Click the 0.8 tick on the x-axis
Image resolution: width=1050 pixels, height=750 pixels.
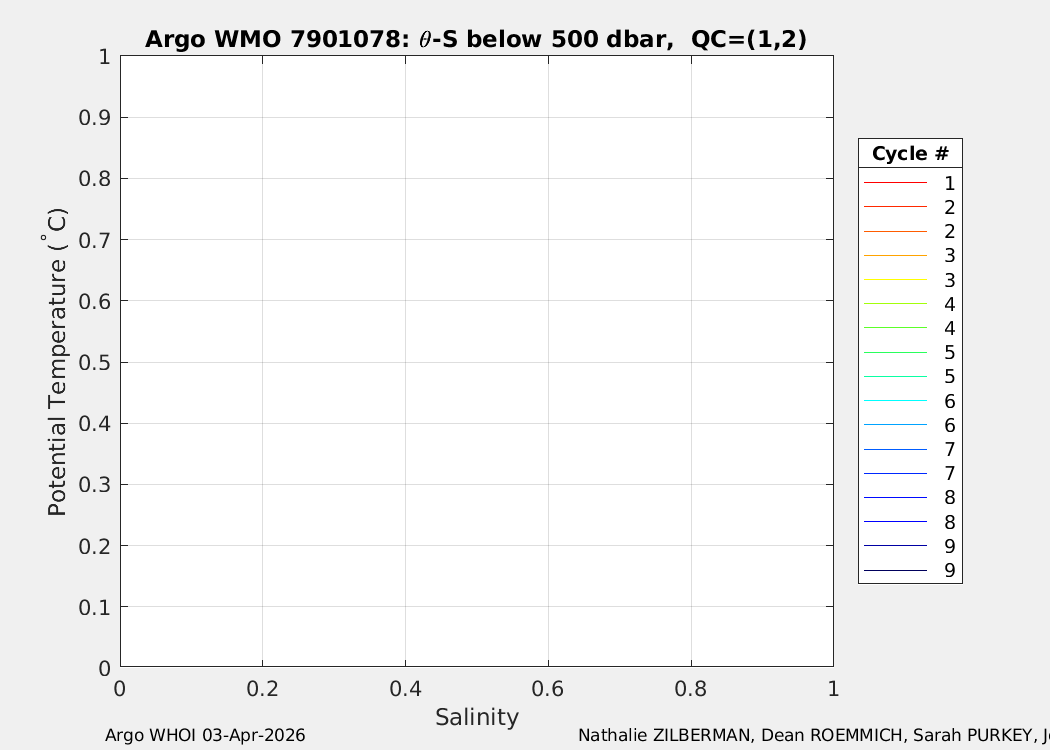tap(690, 688)
